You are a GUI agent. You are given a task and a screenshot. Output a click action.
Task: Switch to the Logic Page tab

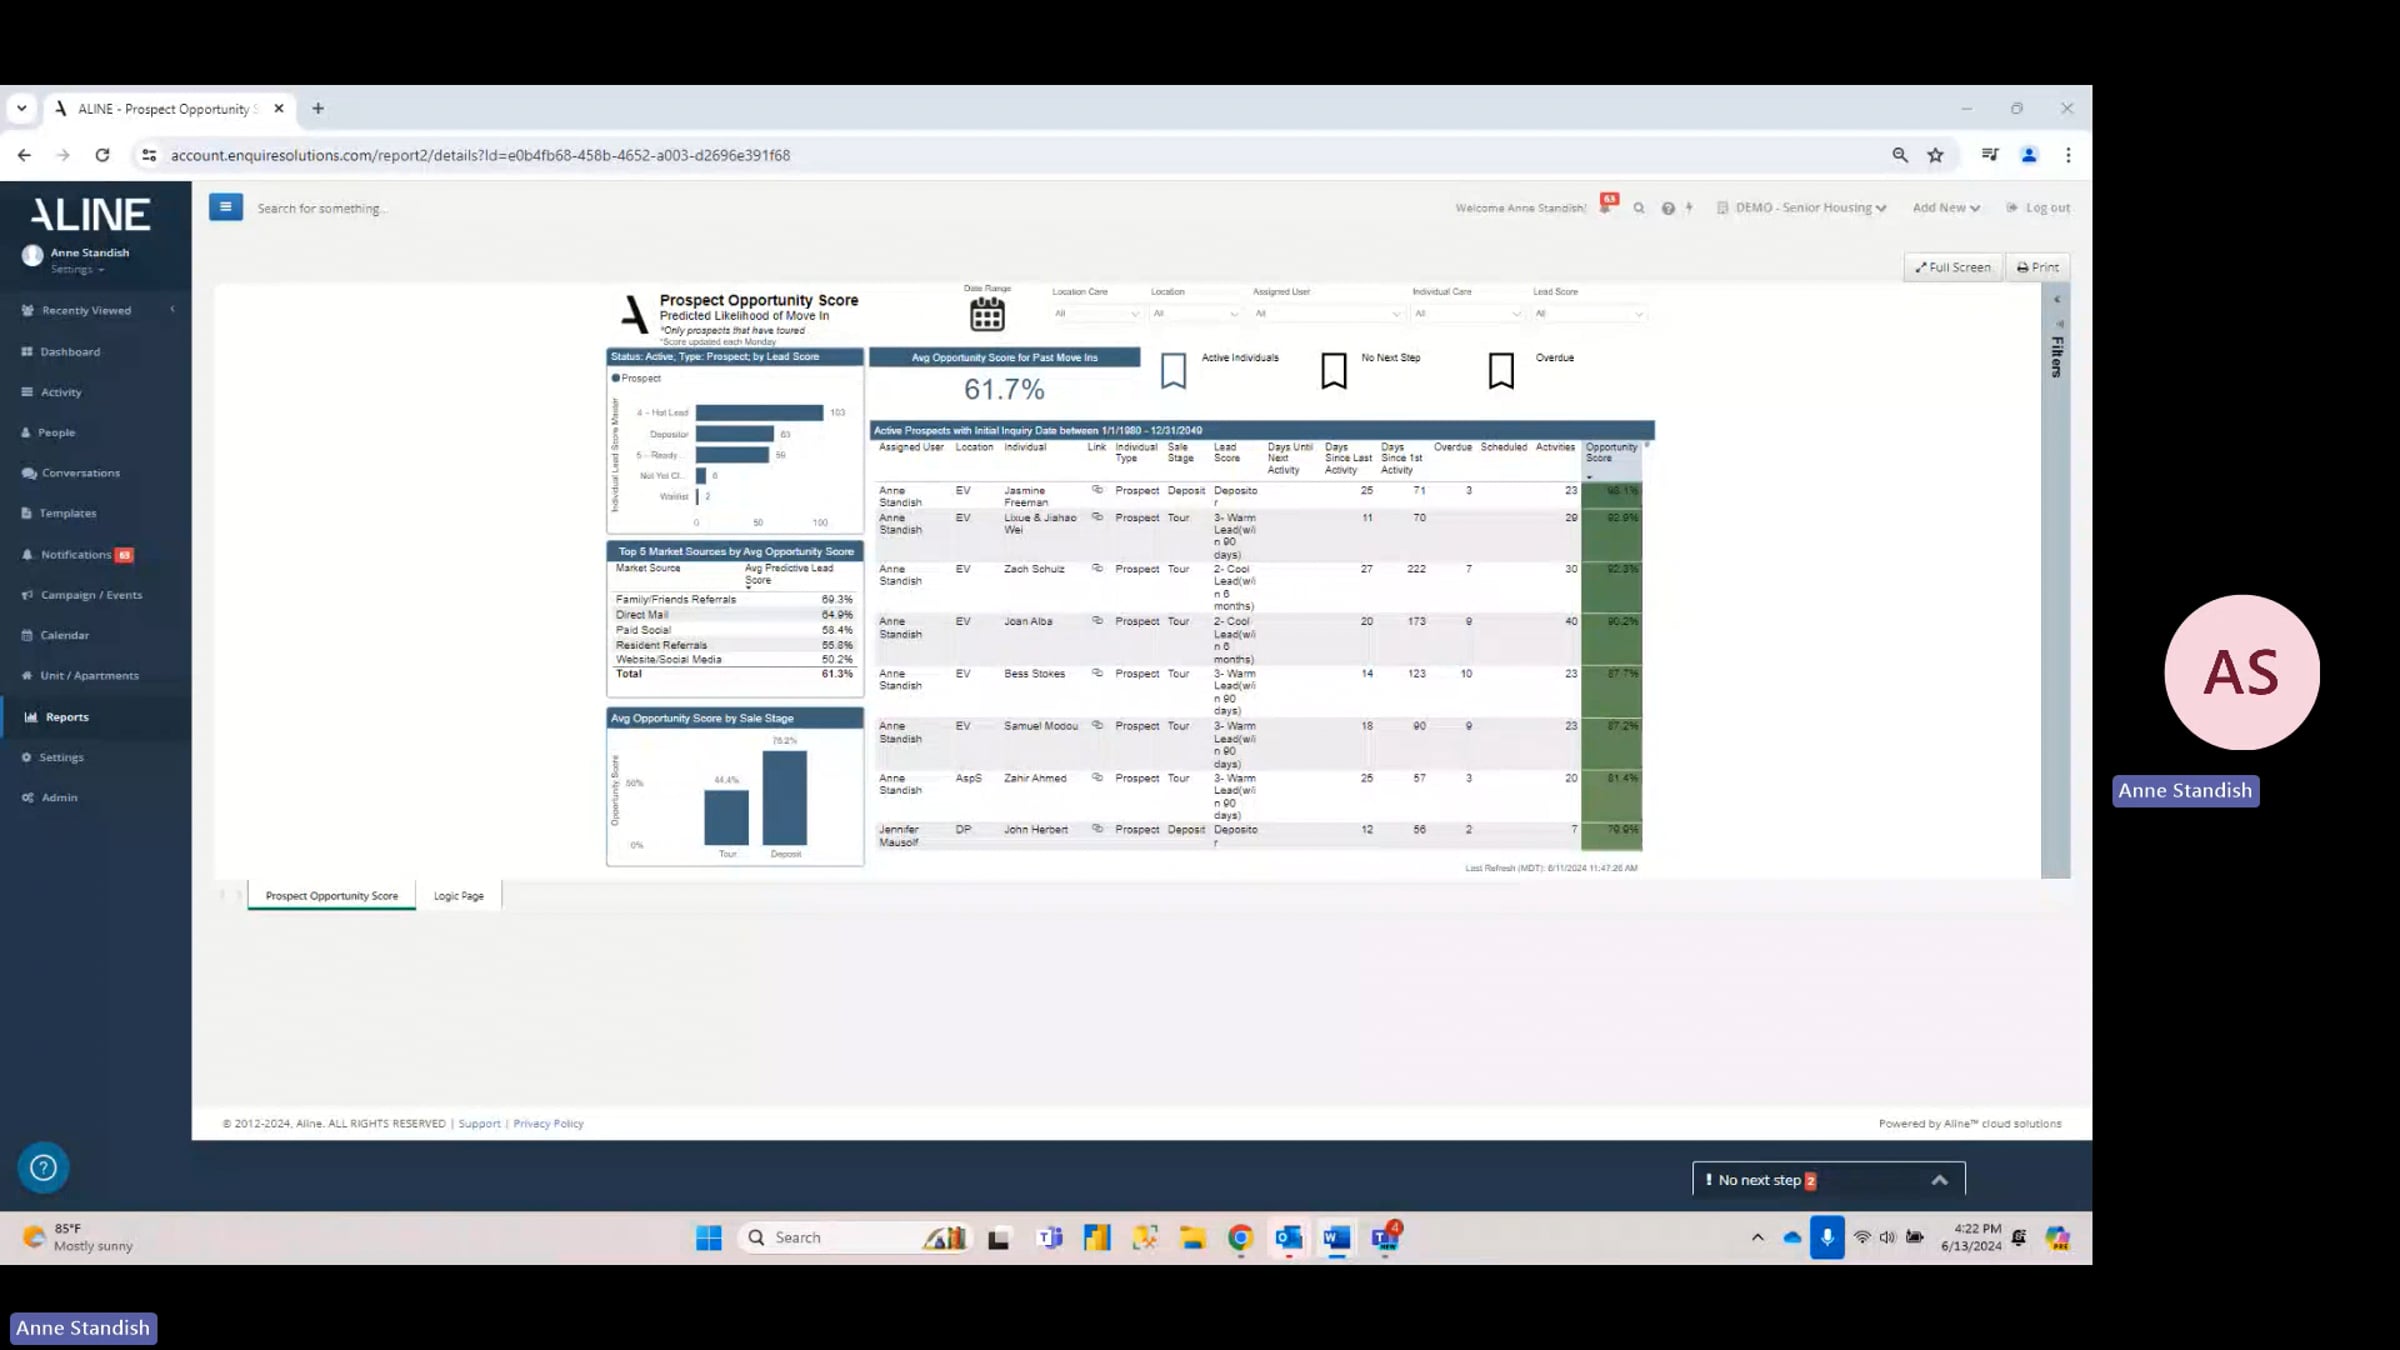point(458,896)
